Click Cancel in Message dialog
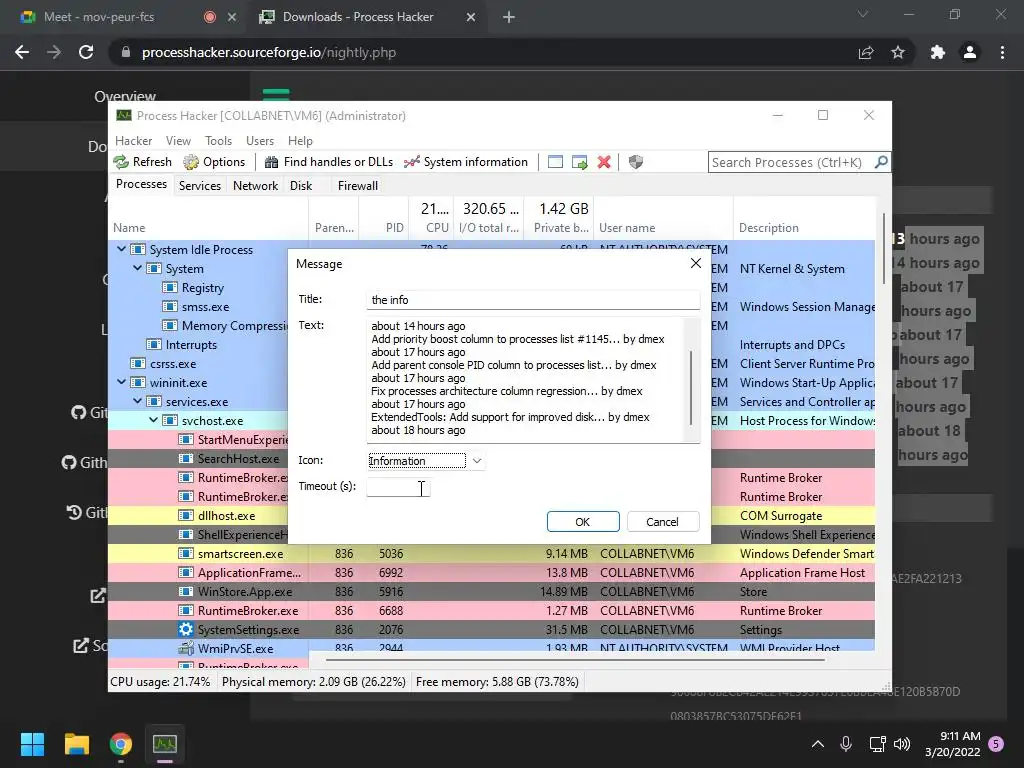1024x768 pixels. coord(663,522)
